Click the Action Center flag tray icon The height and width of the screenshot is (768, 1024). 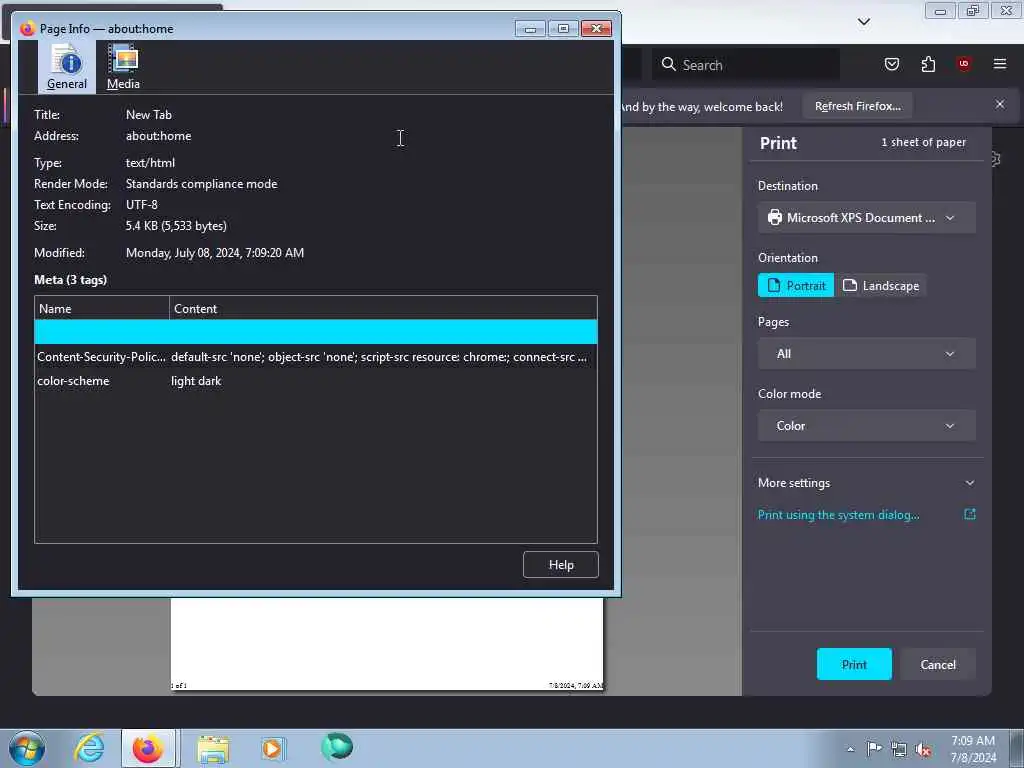point(874,749)
